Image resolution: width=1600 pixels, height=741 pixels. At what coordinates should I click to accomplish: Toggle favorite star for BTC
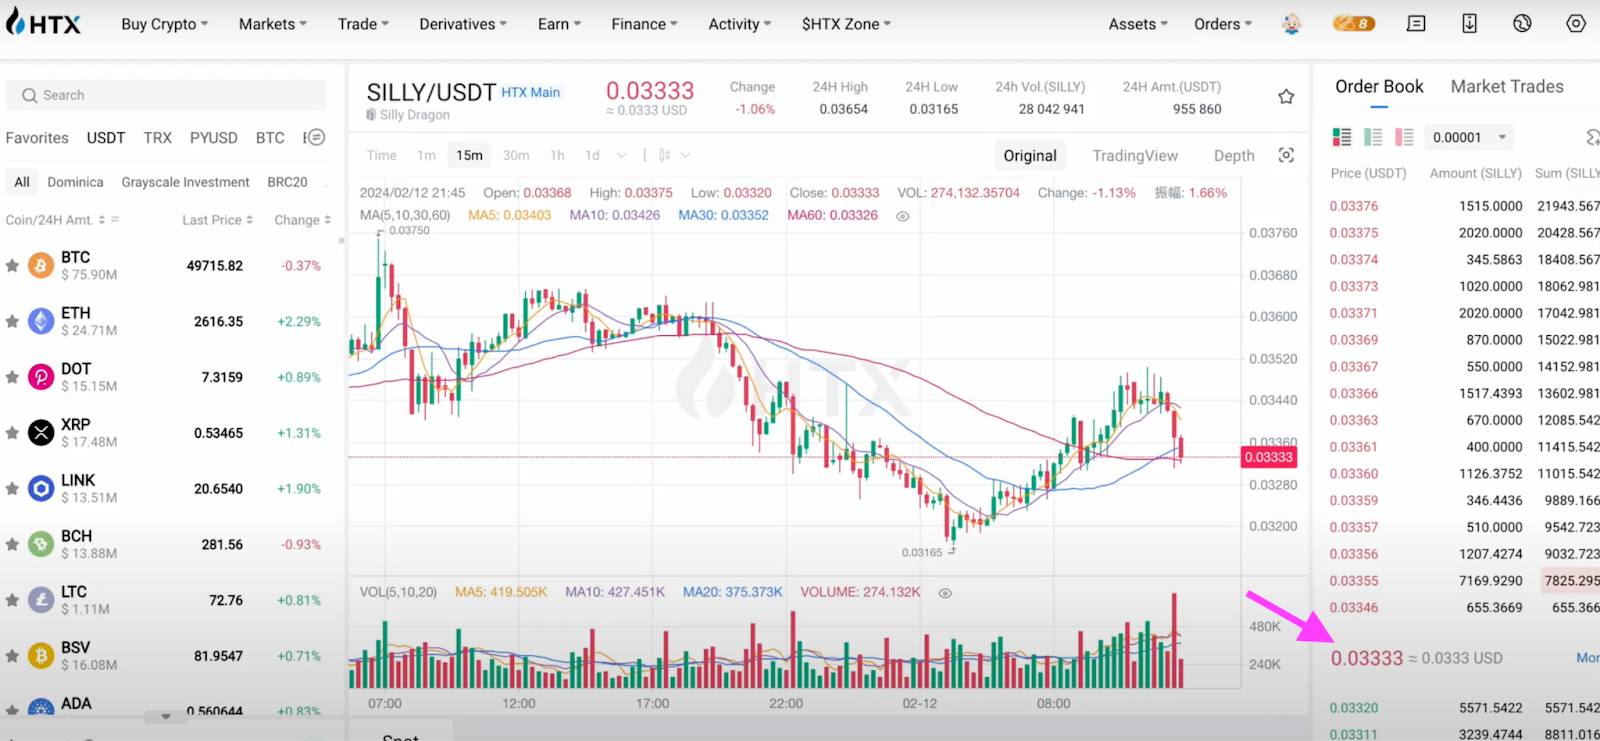tap(12, 266)
